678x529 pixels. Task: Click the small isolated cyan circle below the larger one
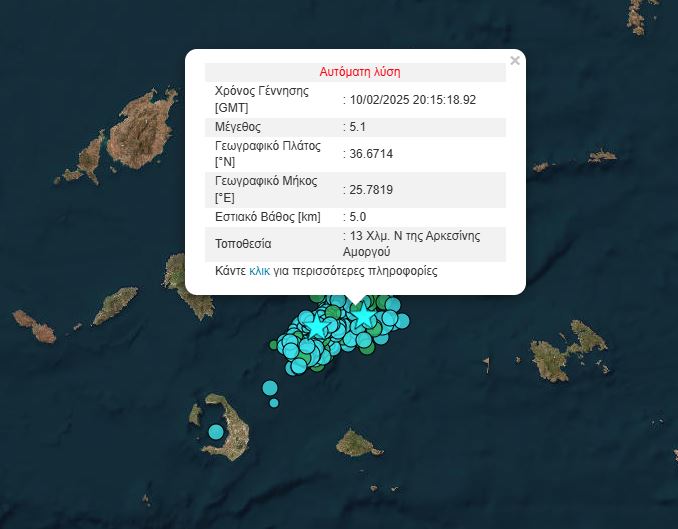point(274,403)
